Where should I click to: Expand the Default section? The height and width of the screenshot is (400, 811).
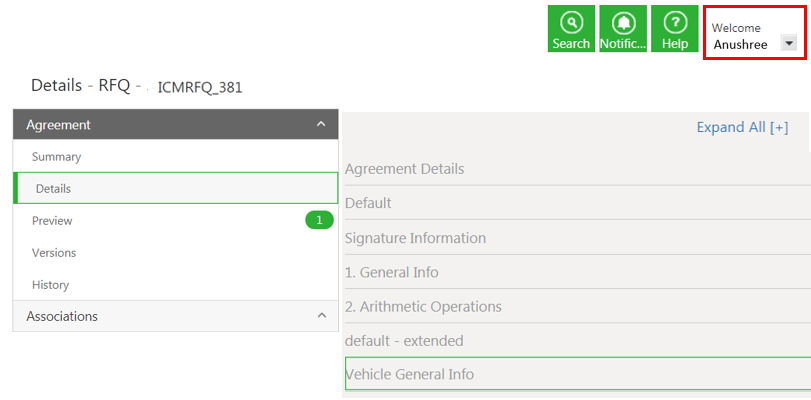(x=368, y=203)
